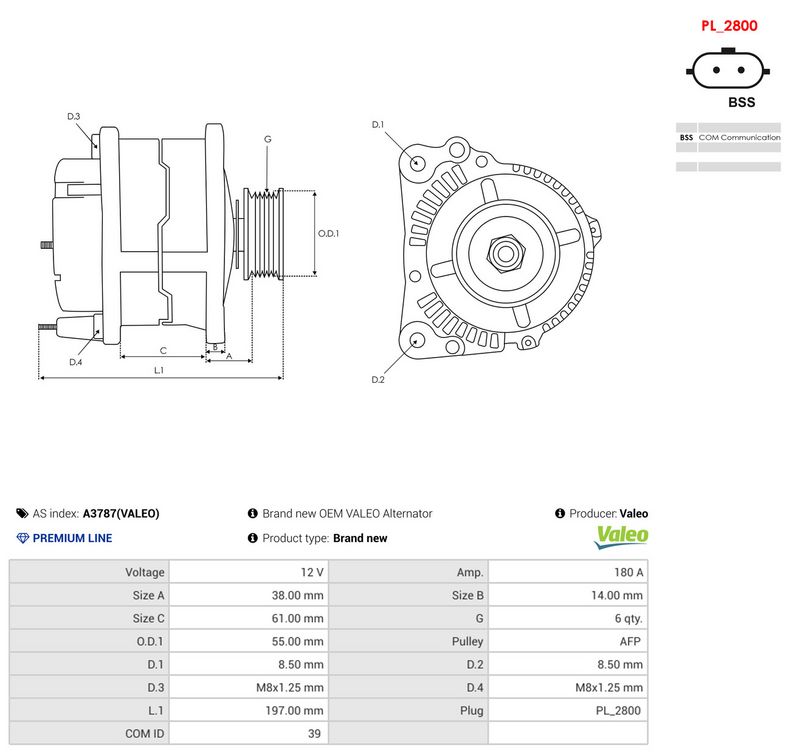Click the 6 qty. value cell

(x=568, y=618)
